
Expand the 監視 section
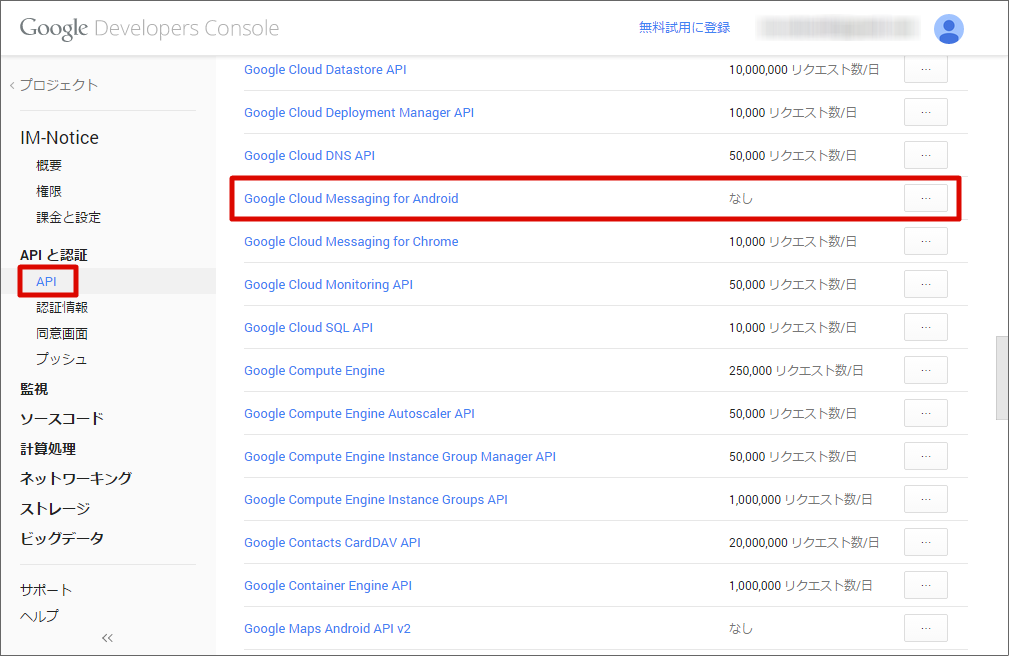click(34, 389)
